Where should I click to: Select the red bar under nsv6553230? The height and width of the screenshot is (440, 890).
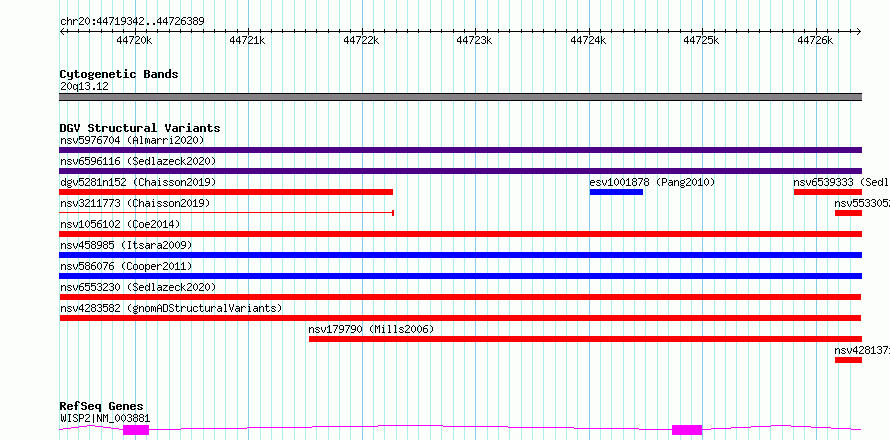460,297
